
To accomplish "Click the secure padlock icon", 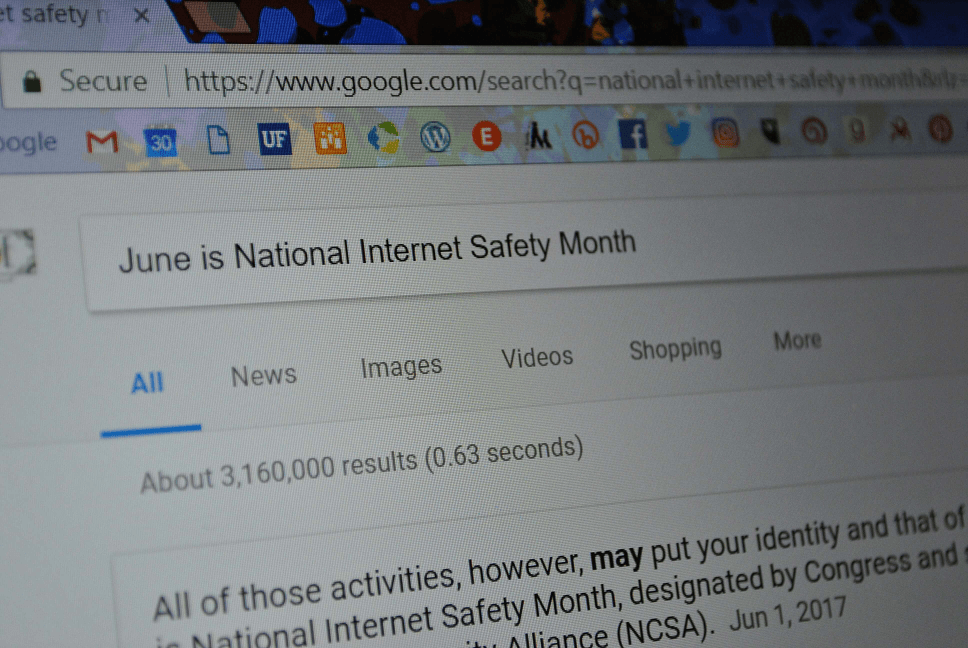I will click(31, 81).
